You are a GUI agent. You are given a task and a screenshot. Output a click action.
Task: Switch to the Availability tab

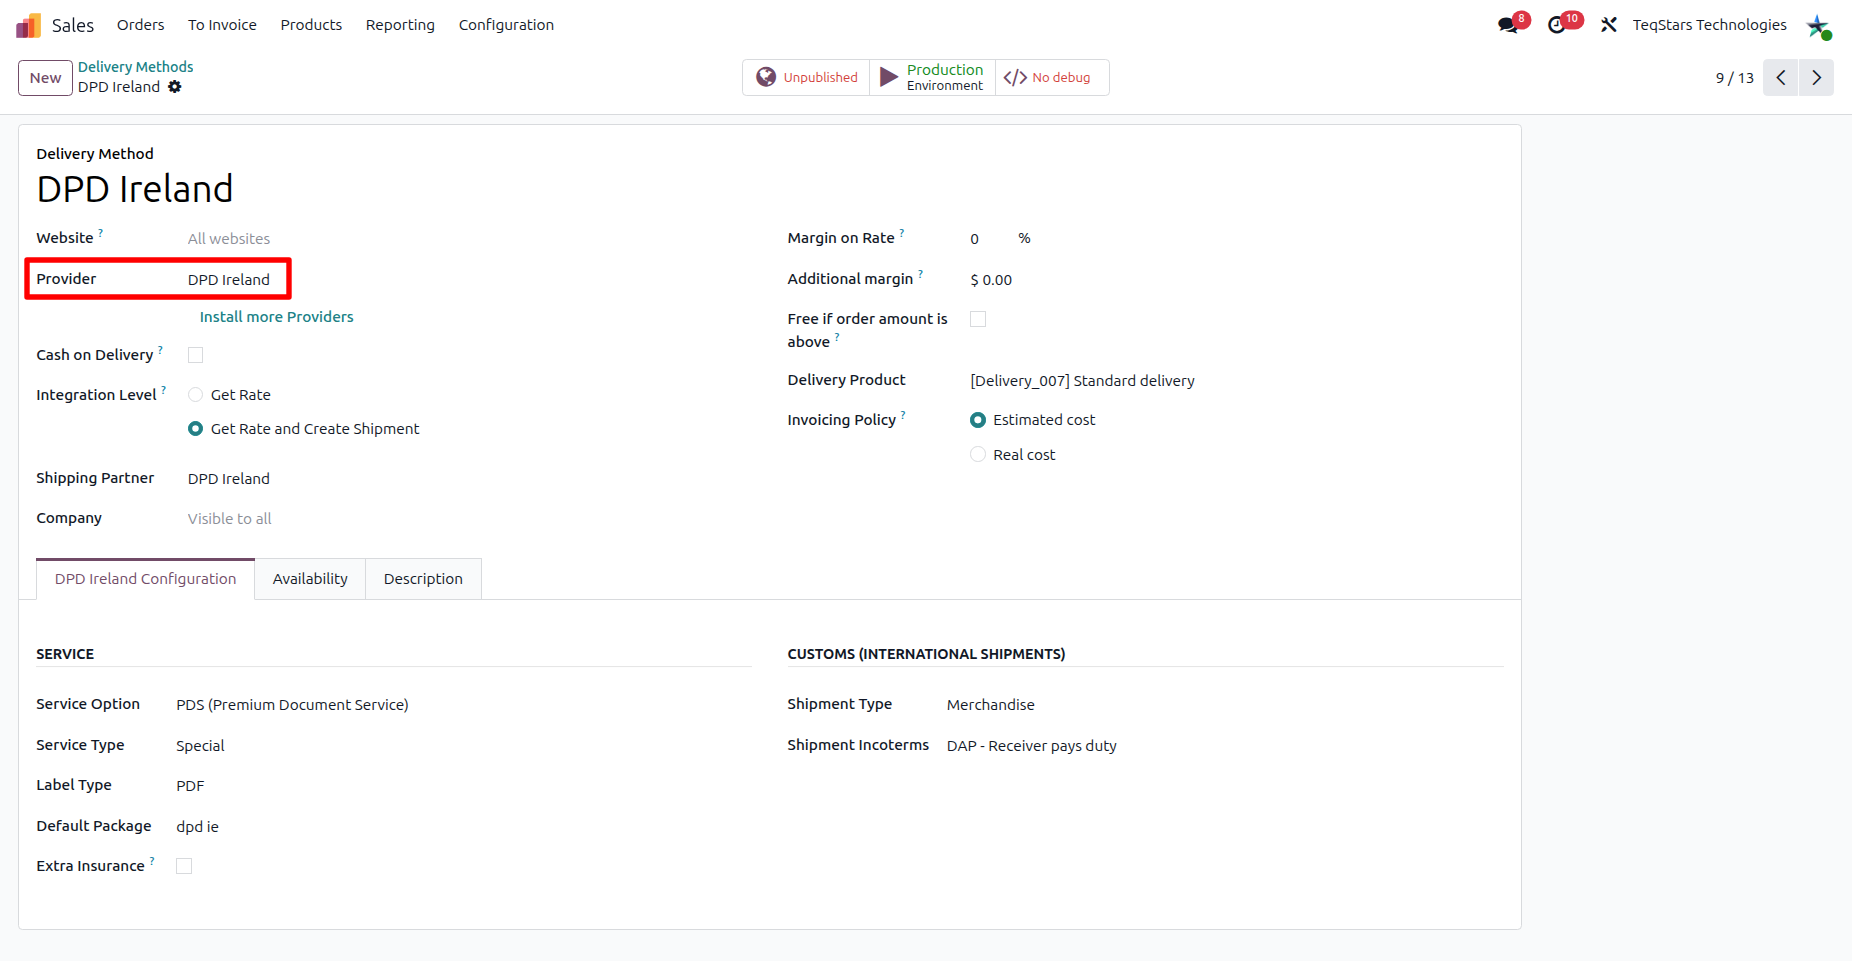tap(310, 579)
